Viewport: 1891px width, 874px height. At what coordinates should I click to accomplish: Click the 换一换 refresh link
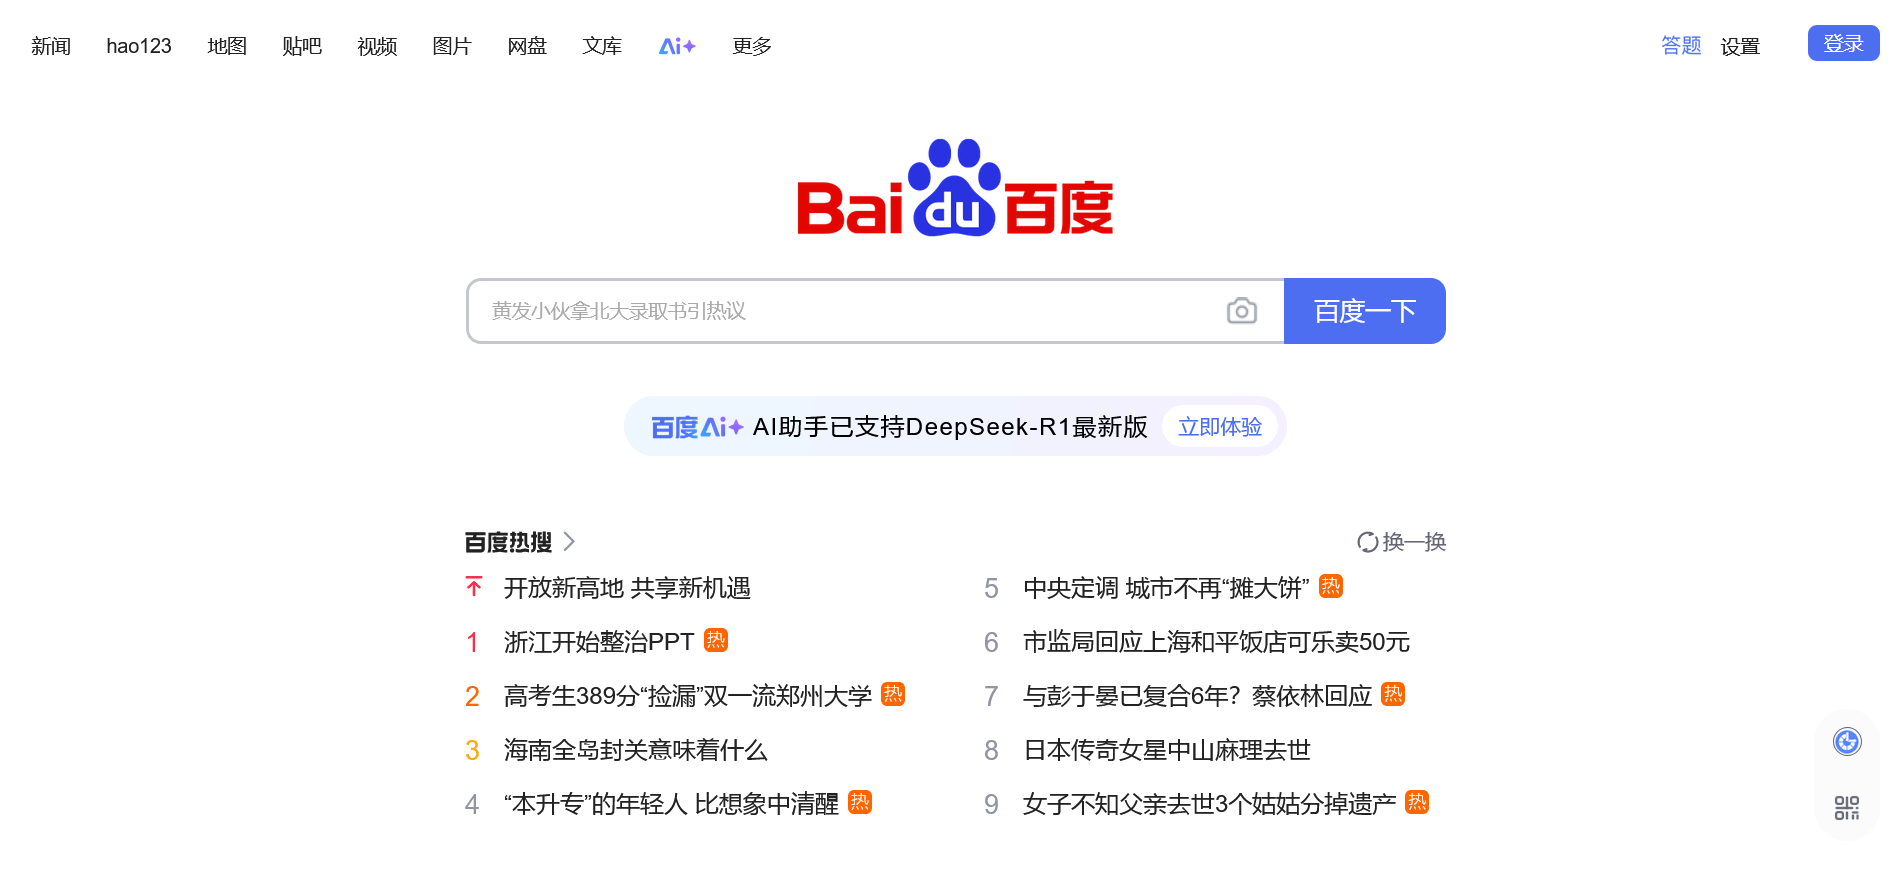pyautogui.click(x=1414, y=542)
